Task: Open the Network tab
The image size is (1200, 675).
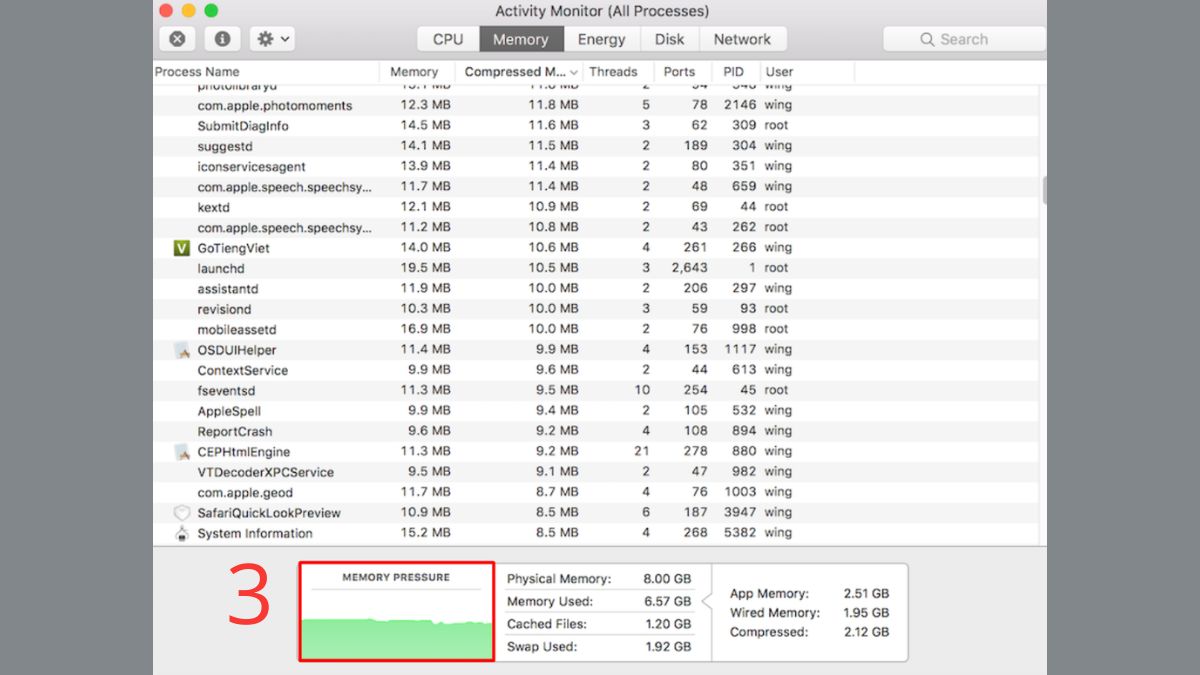Action: 742,39
